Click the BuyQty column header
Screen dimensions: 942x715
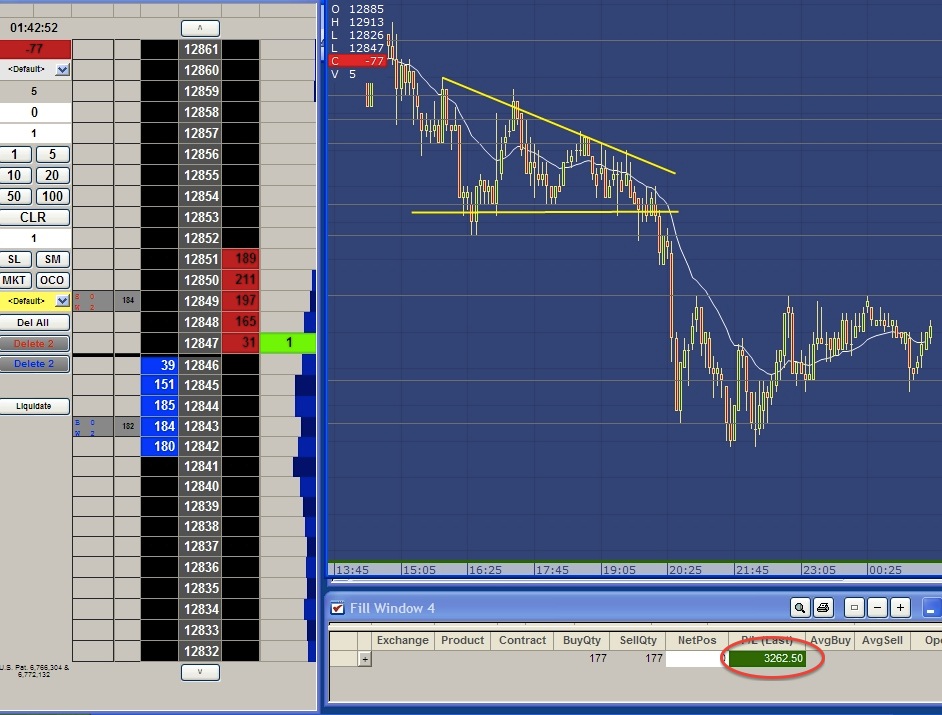(x=582, y=640)
